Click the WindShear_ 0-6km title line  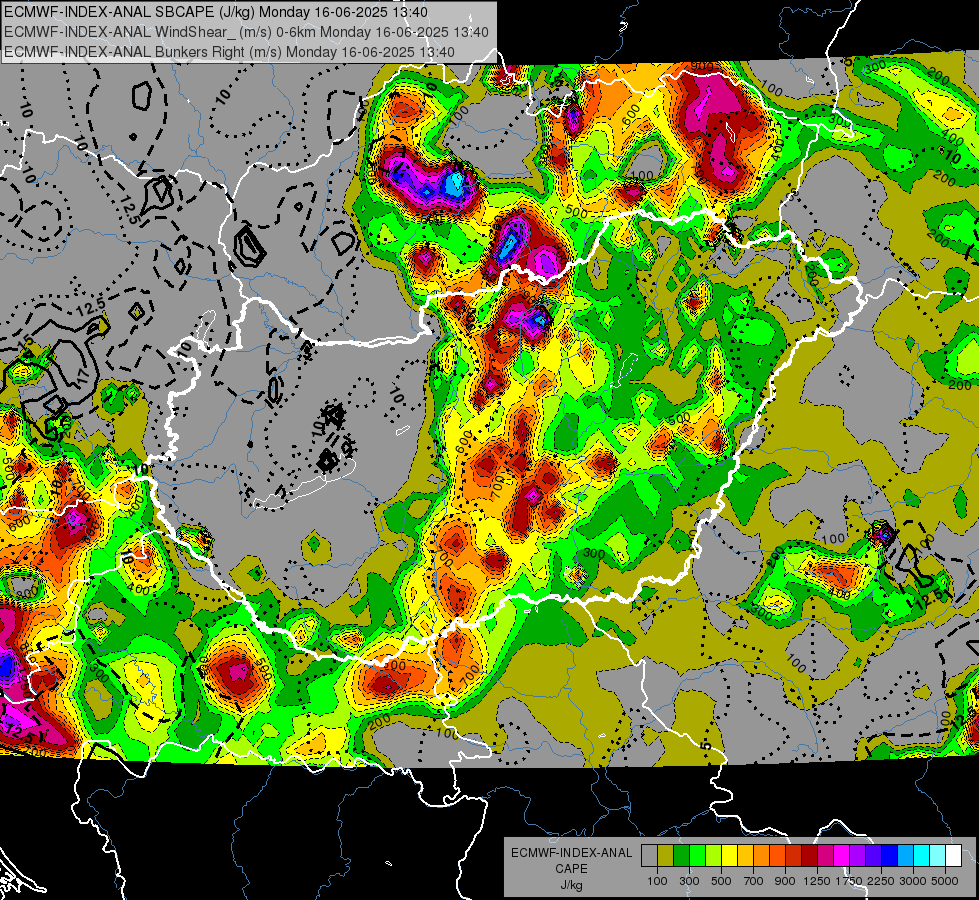[x=246, y=32]
